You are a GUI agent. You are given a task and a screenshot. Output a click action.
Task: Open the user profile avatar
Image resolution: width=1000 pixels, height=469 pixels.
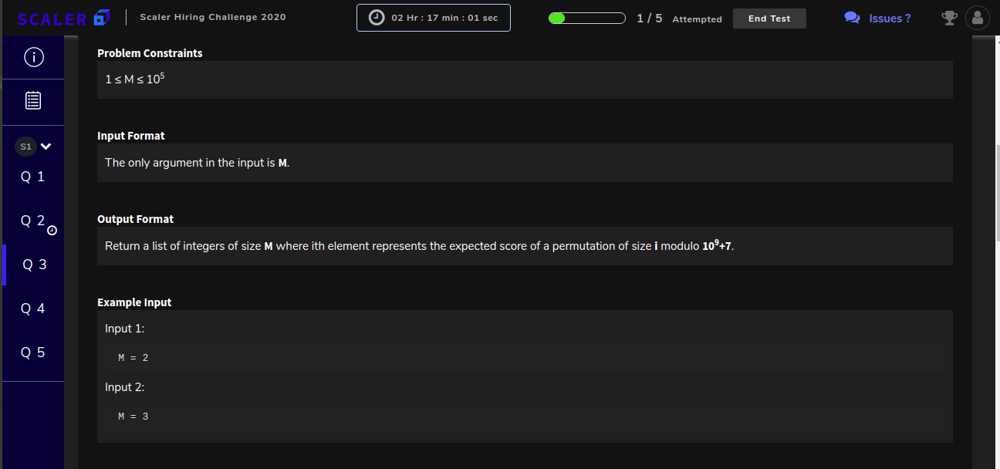click(x=977, y=18)
